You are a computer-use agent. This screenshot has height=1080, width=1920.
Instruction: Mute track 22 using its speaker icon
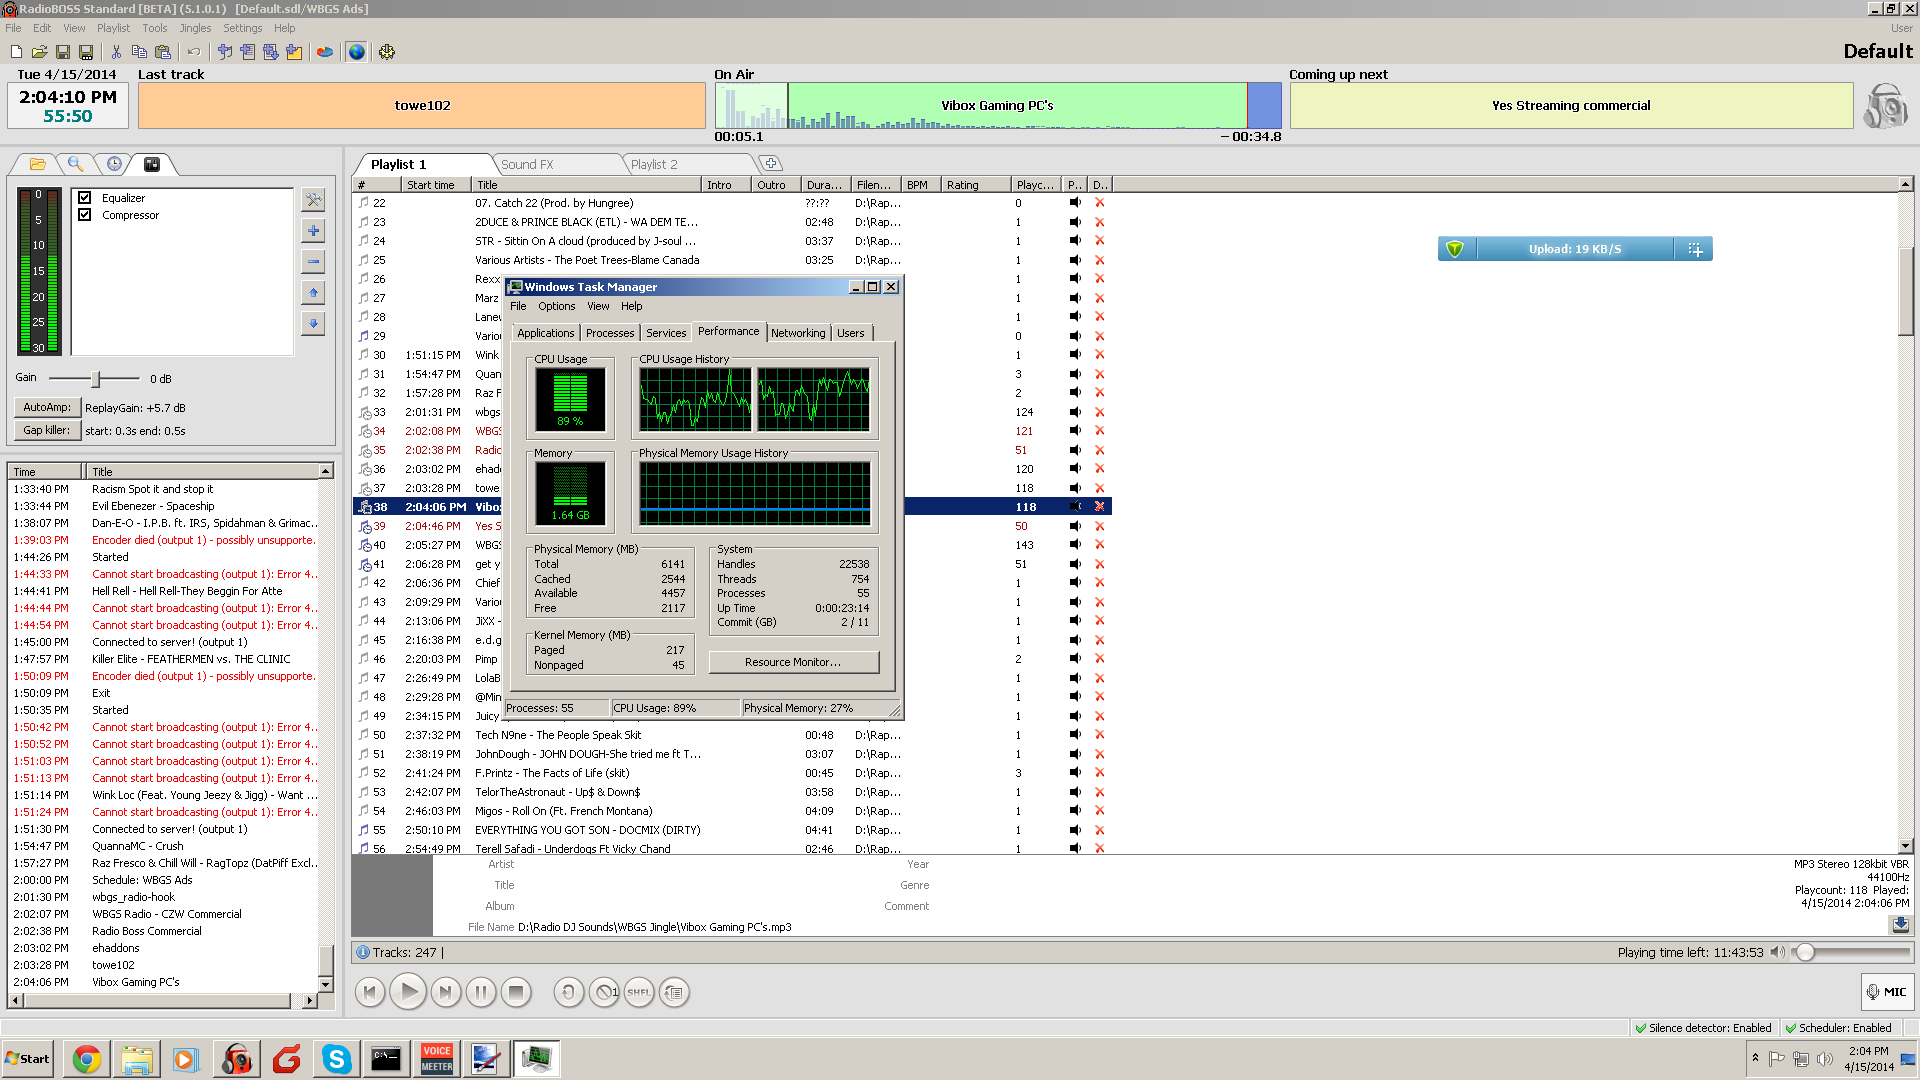coord(1075,203)
